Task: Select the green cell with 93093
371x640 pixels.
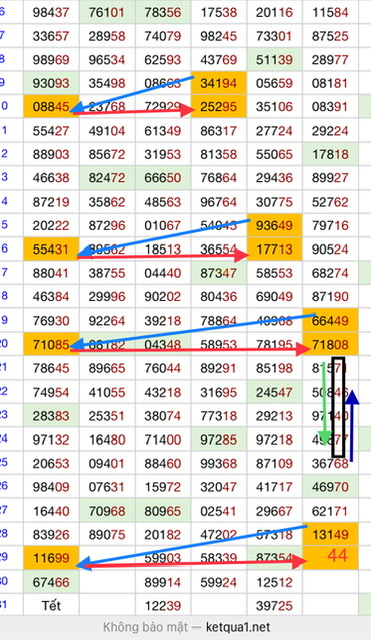Action: point(51,83)
